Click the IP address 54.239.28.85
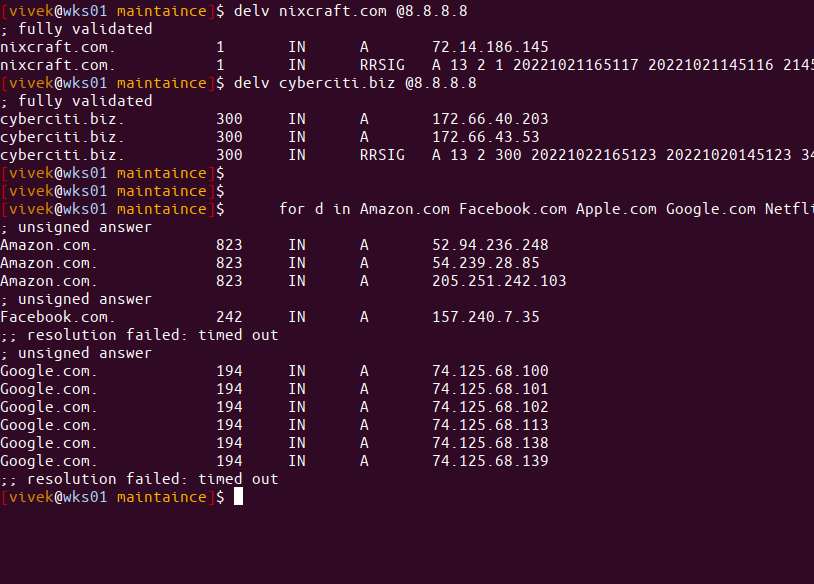This screenshot has width=814, height=584. (x=486, y=263)
